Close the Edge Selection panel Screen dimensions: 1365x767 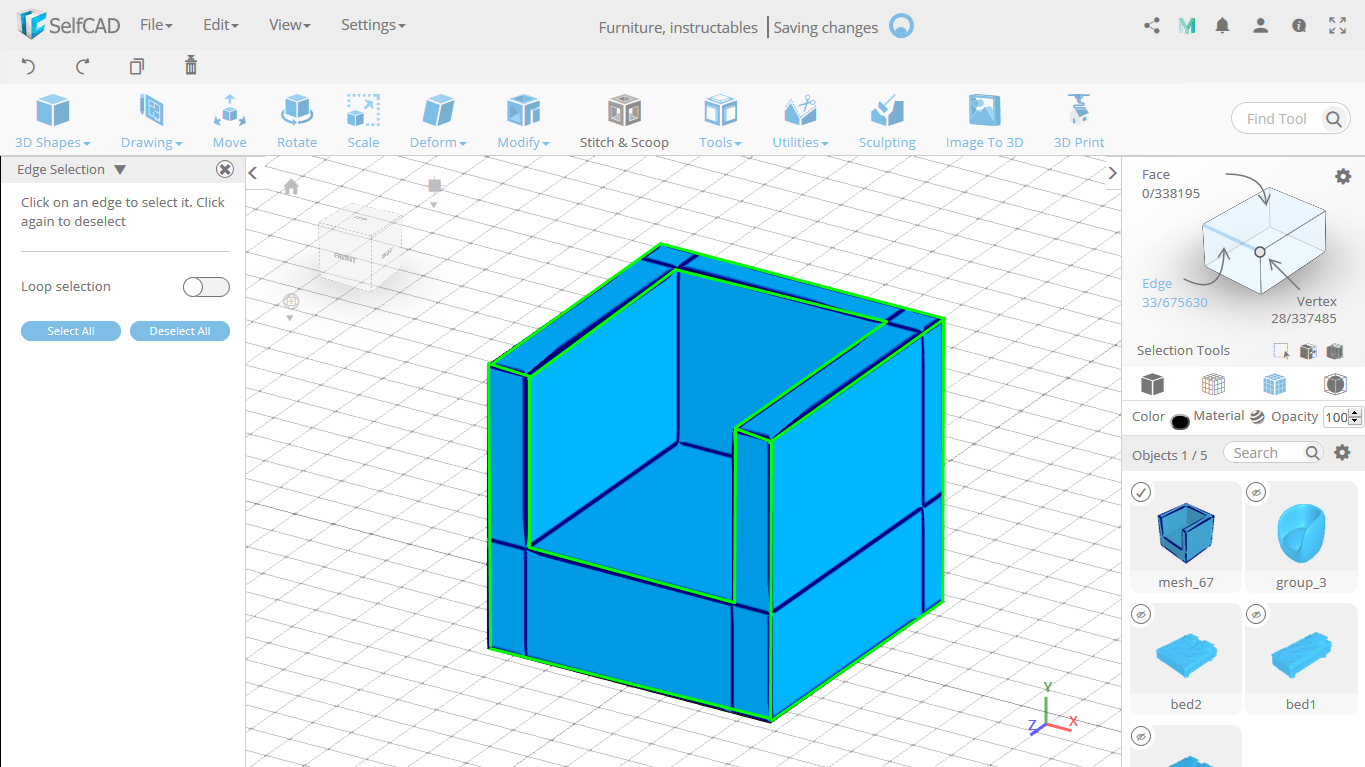pyautogui.click(x=225, y=170)
